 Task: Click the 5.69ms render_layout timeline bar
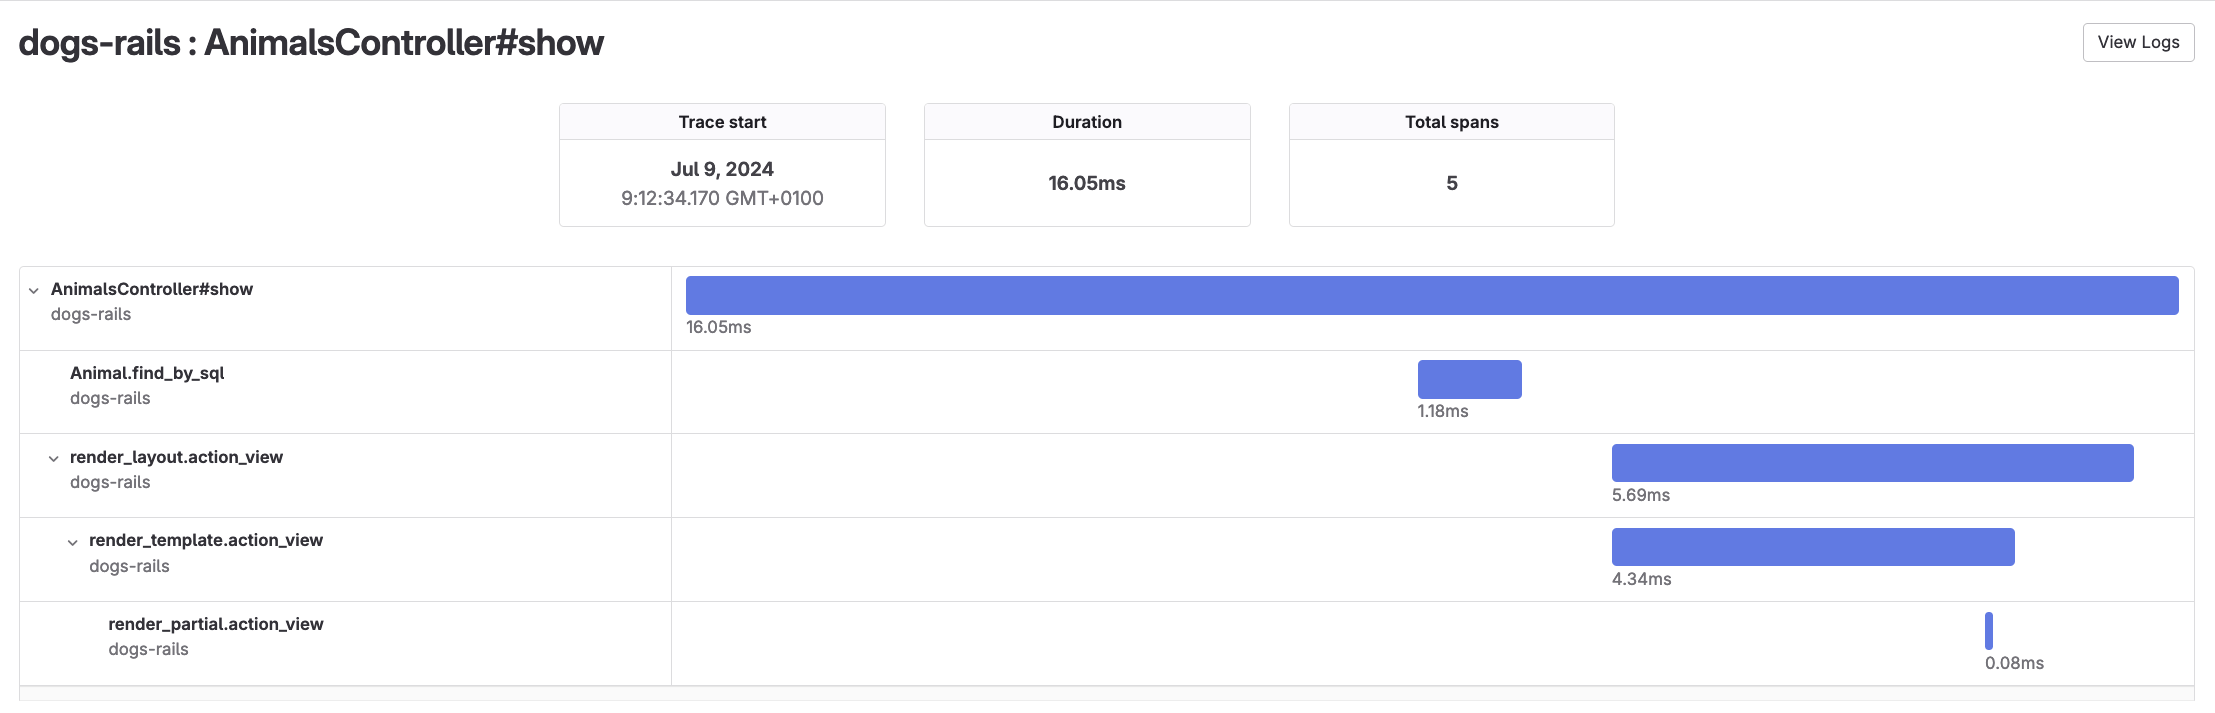click(x=1872, y=463)
